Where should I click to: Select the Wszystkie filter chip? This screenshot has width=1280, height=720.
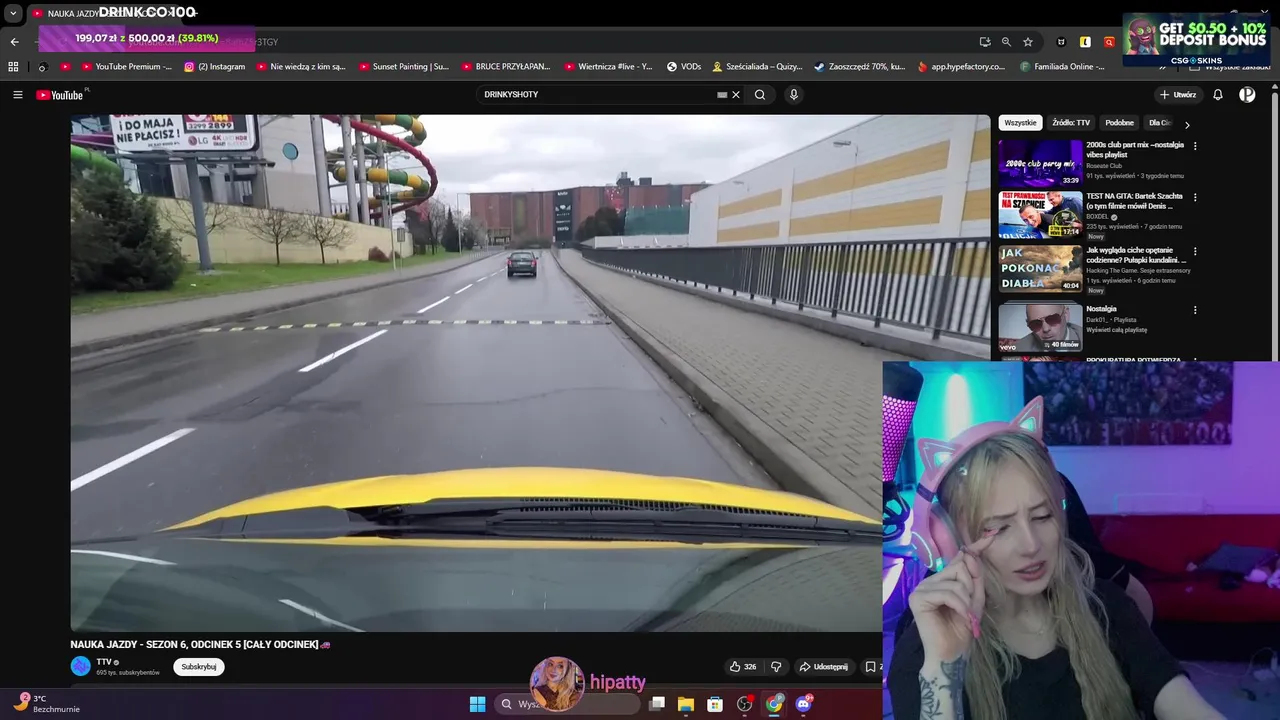point(1020,123)
